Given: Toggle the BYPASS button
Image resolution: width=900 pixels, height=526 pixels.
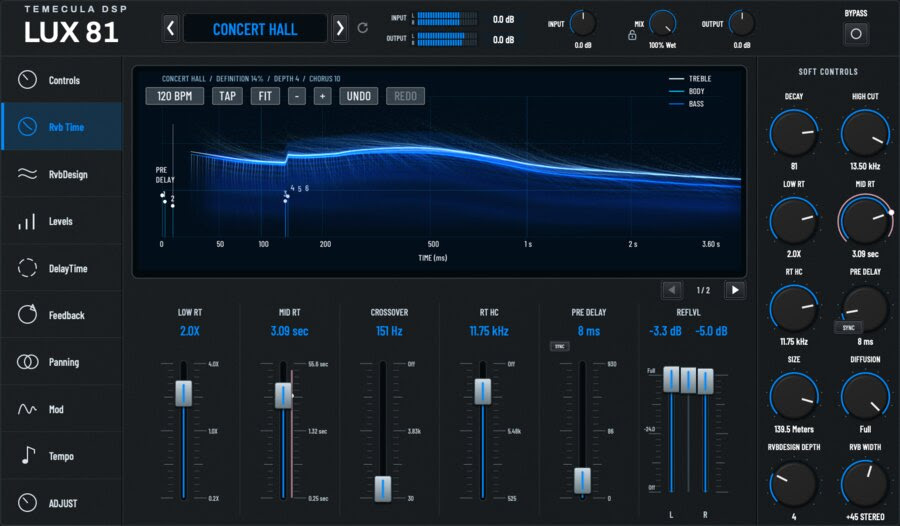Looking at the screenshot, I should pyautogui.click(x=856, y=33).
